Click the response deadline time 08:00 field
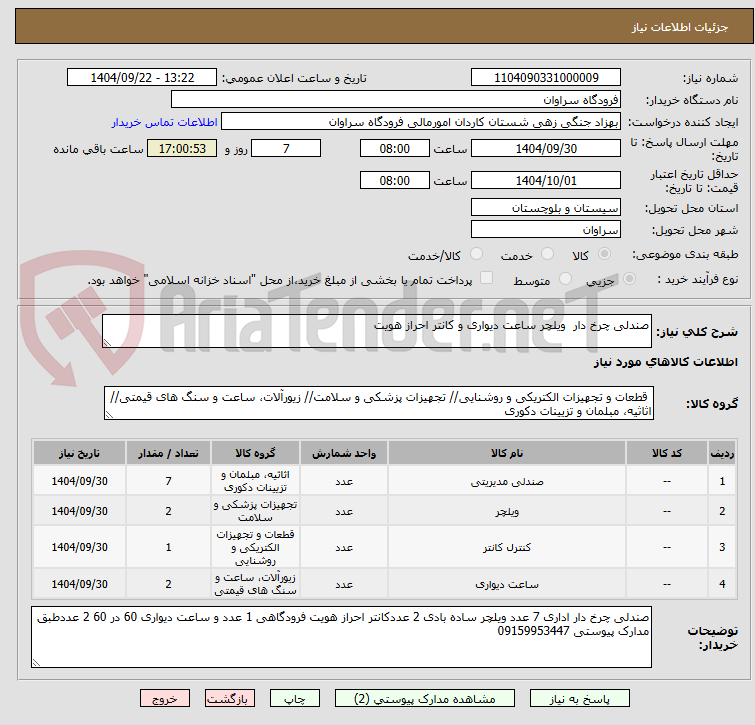The height and width of the screenshot is (725, 755). (x=394, y=148)
